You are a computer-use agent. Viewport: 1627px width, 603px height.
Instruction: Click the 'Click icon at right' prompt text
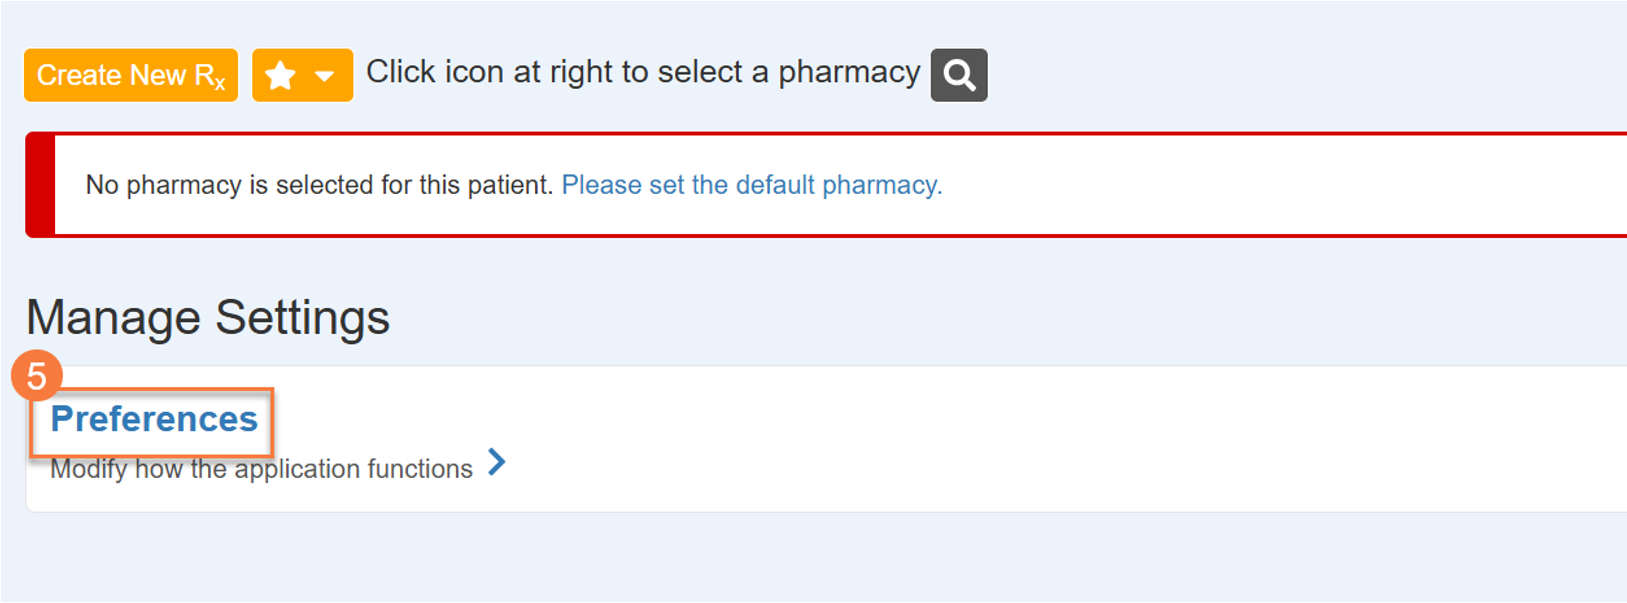(x=642, y=72)
